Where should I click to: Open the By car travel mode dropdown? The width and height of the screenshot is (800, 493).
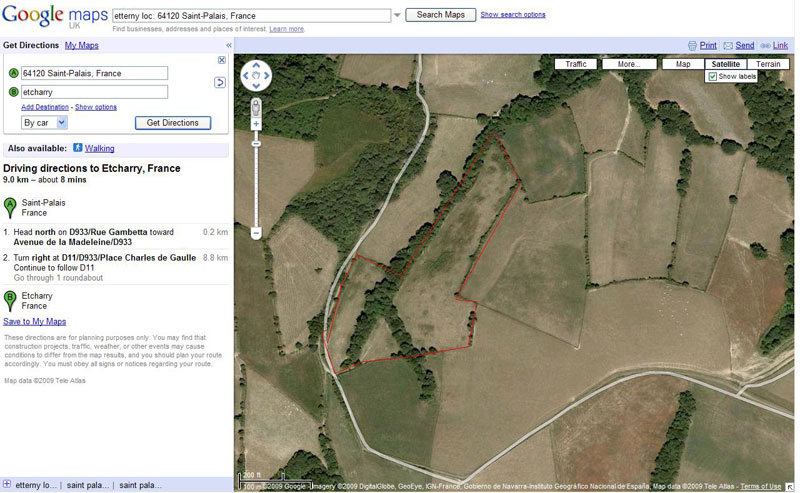[44, 122]
